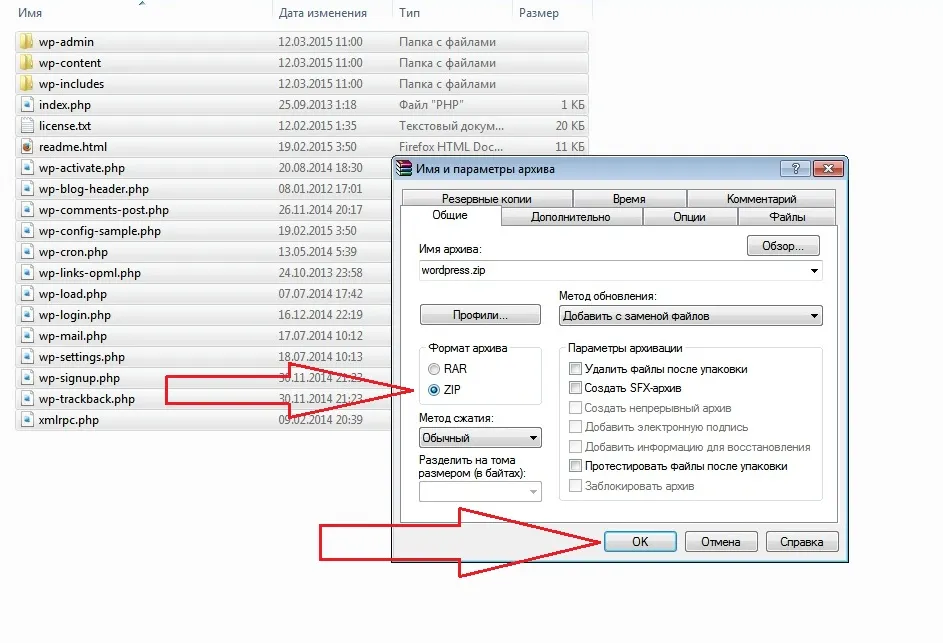Enable 'Создать SFX-архив' checkbox
Viewport: 943px width, 643px height.
click(x=576, y=388)
